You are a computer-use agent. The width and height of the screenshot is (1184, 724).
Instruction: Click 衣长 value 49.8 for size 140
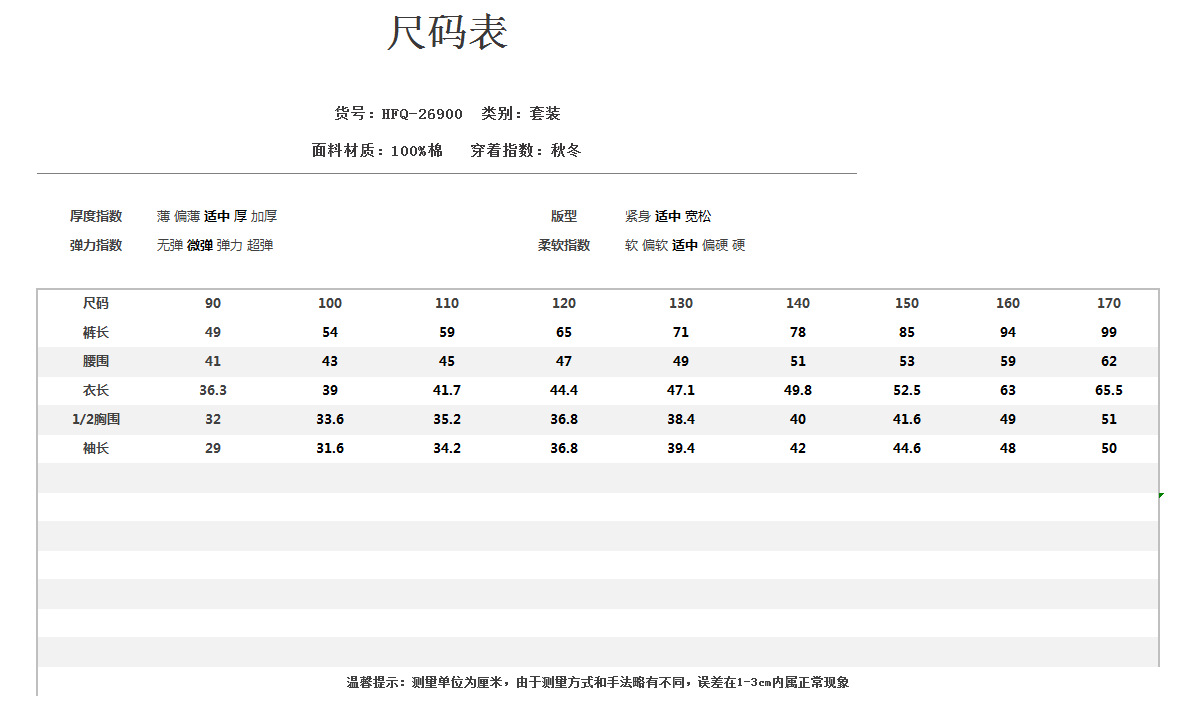798,390
